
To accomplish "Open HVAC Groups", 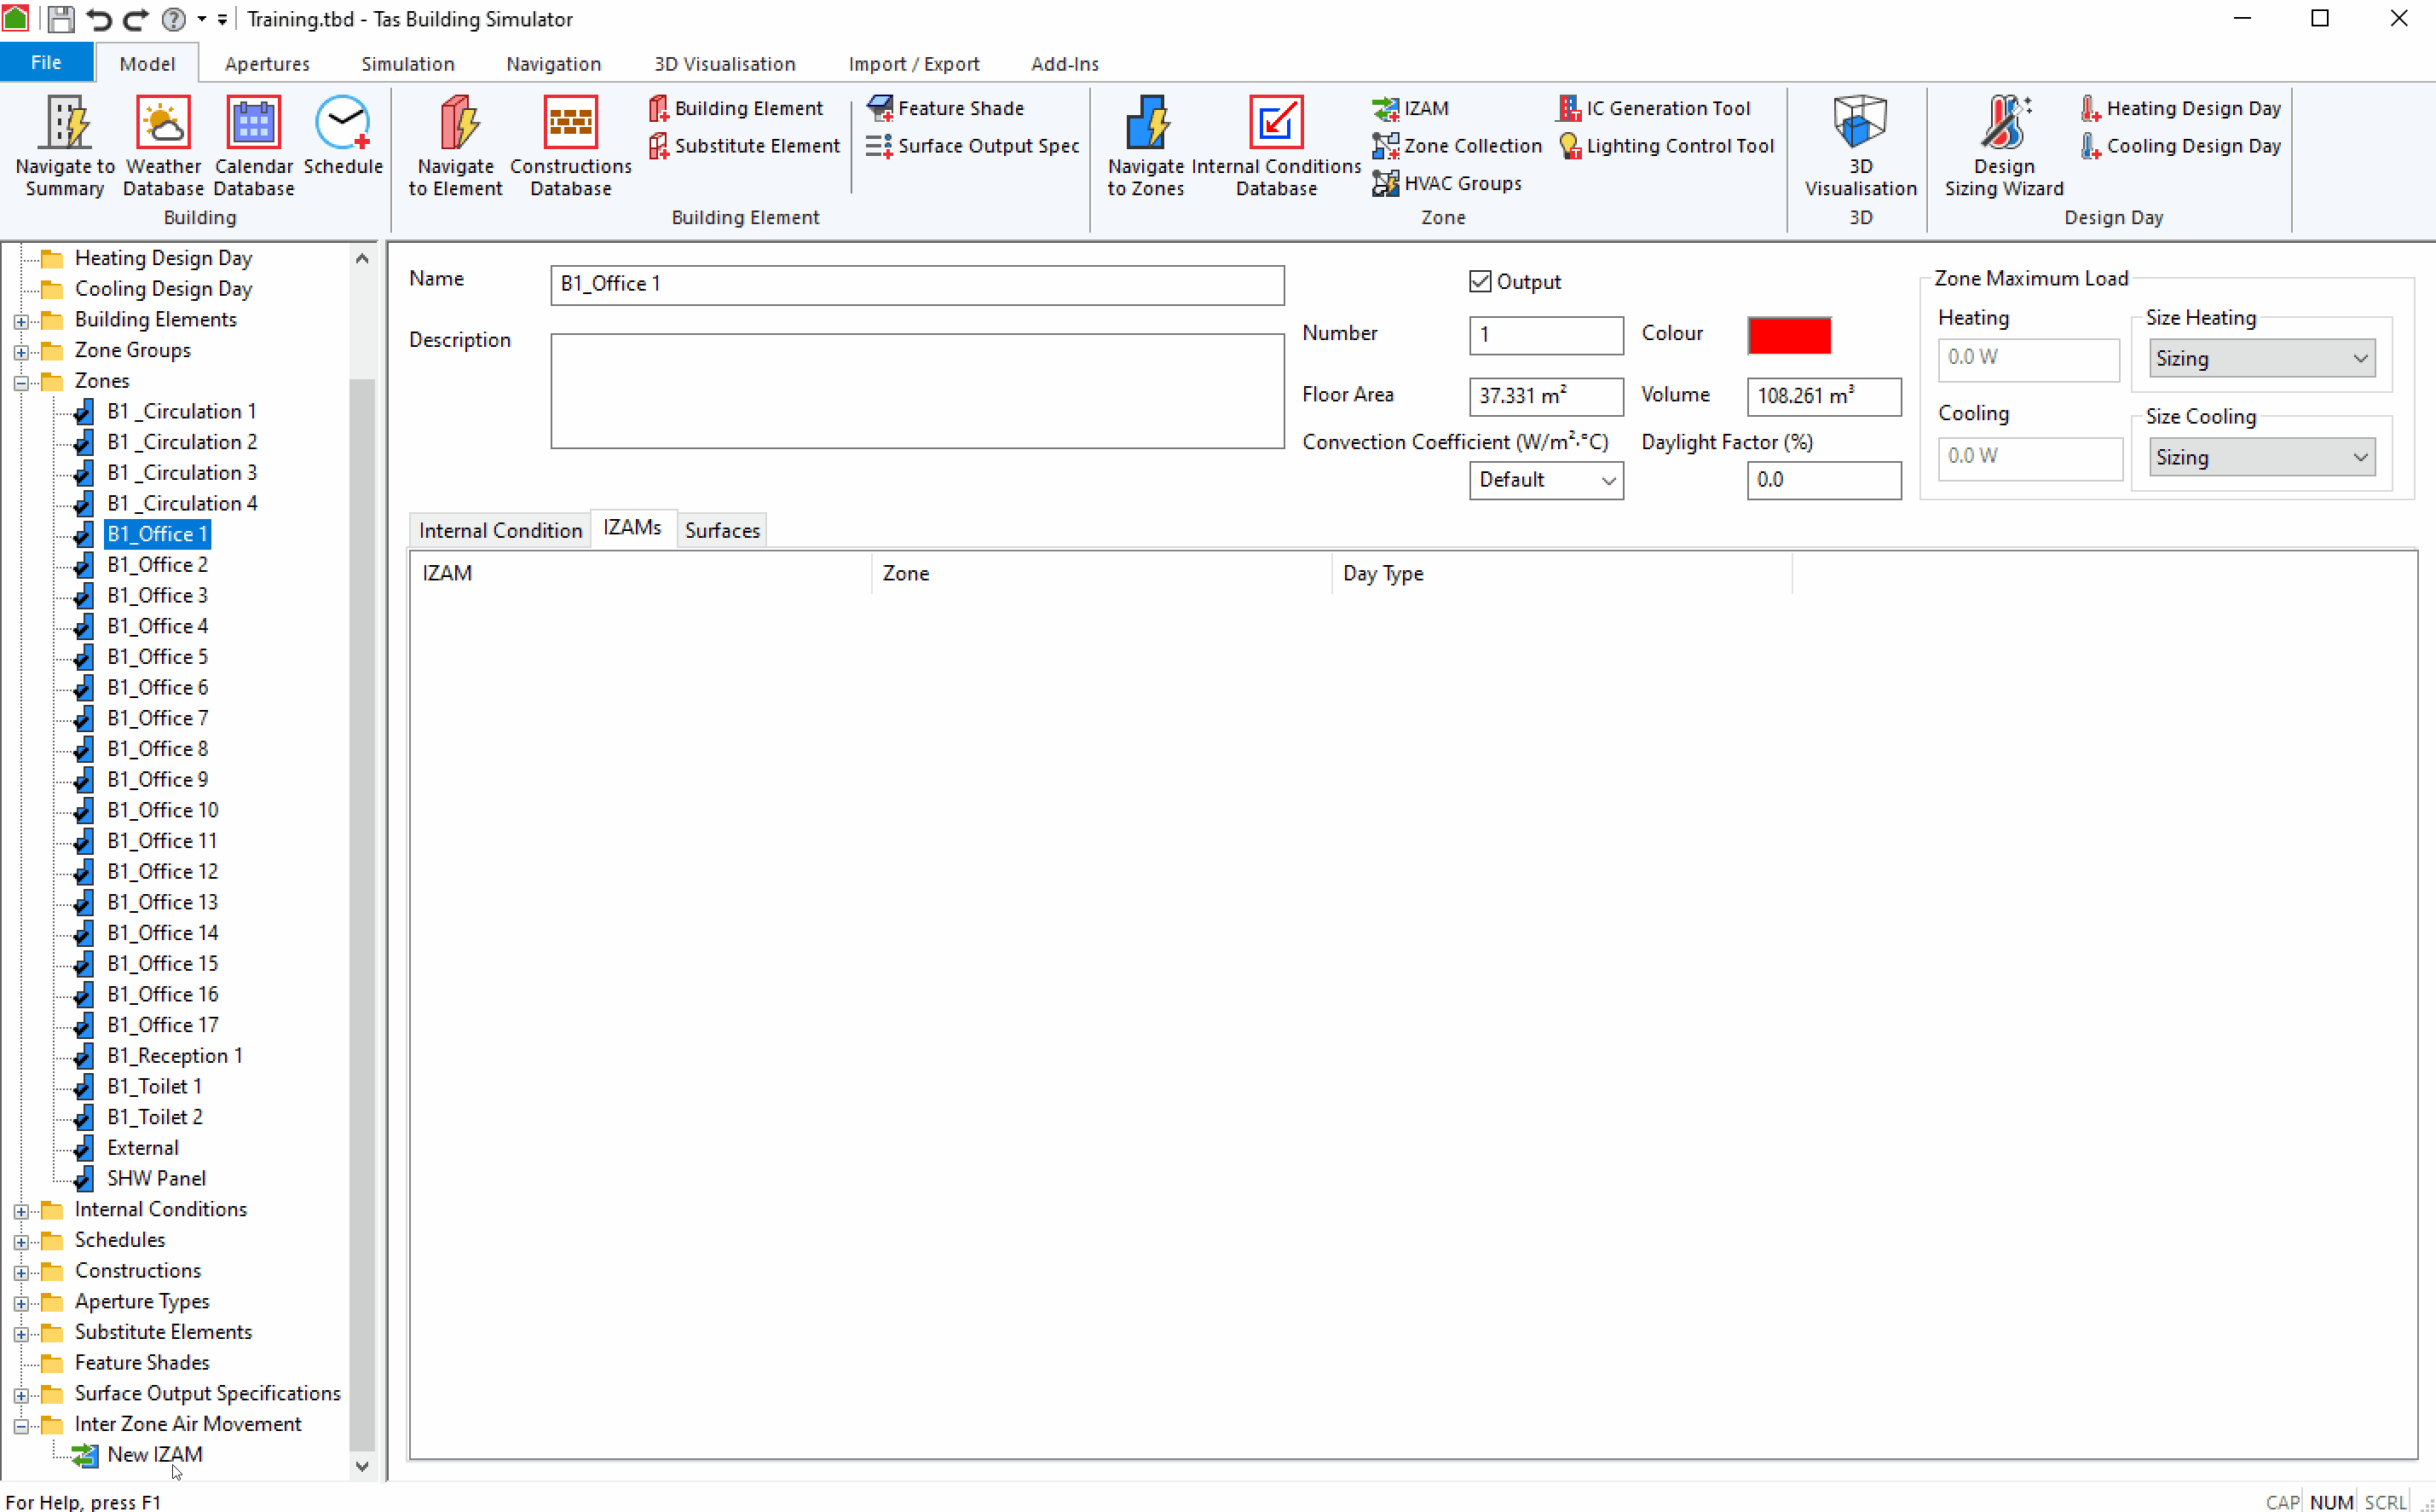I will pyautogui.click(x=1447, y=183).
